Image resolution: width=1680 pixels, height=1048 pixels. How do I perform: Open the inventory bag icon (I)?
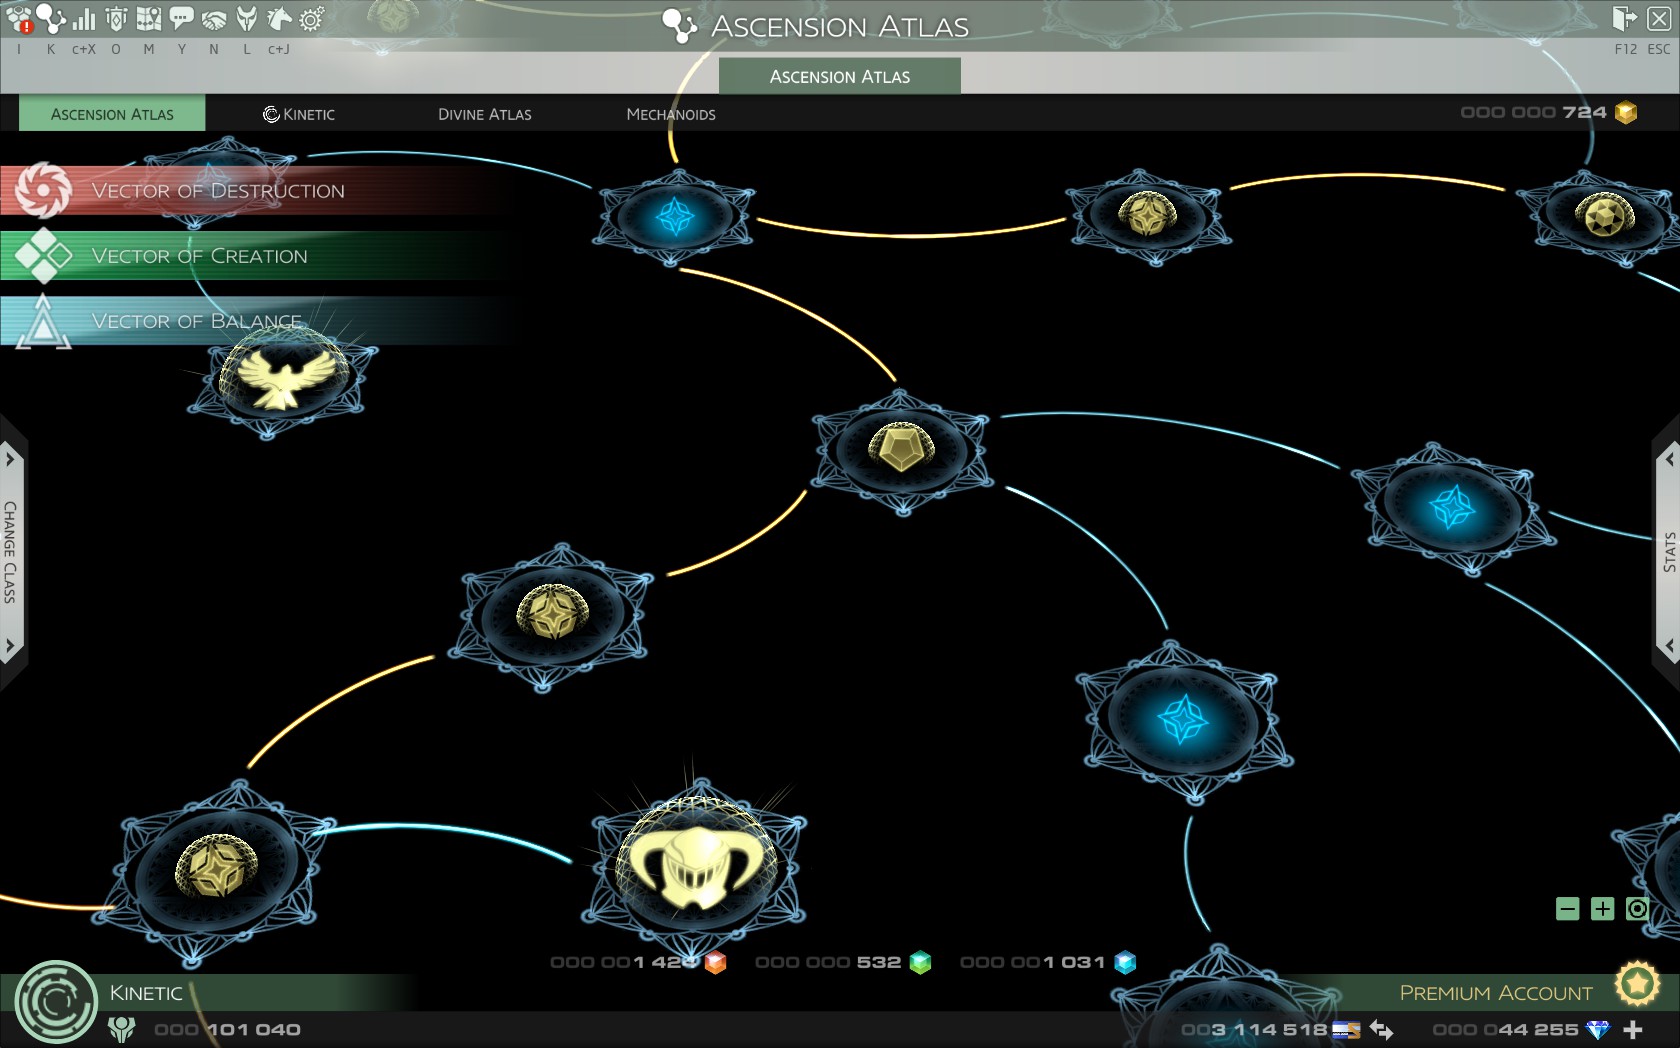20,19
